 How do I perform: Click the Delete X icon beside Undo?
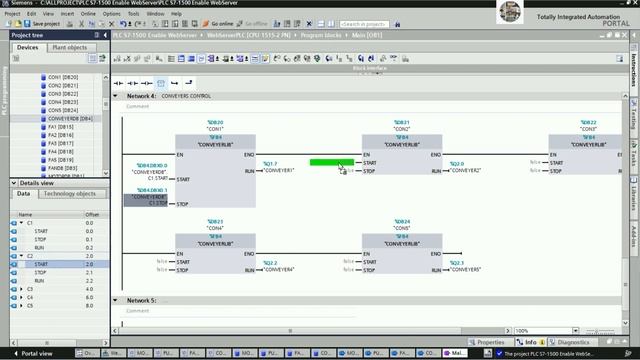[111, 24]
